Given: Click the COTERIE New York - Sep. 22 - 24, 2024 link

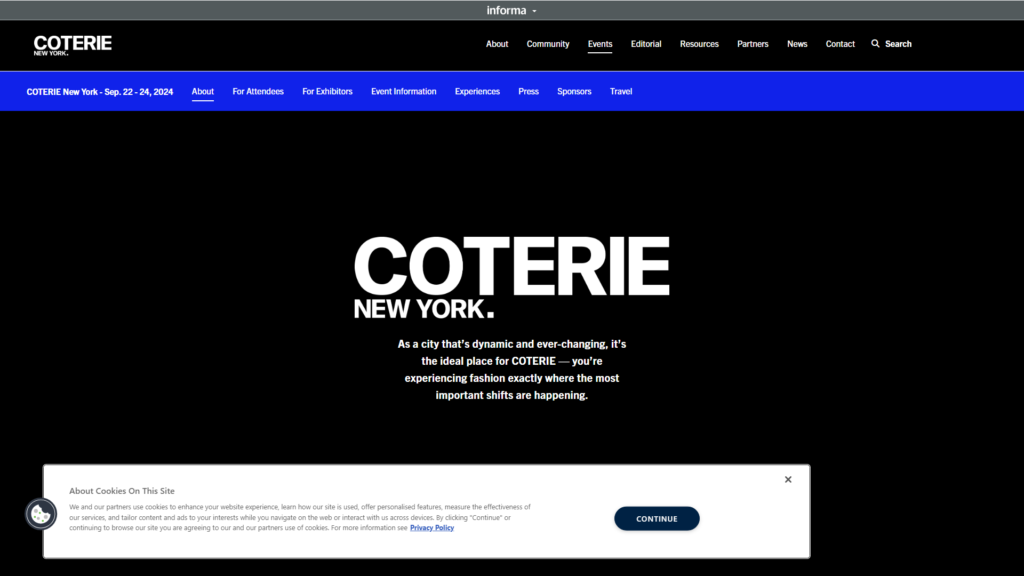Looking at the screenshot, I should [x=100, y=91].
